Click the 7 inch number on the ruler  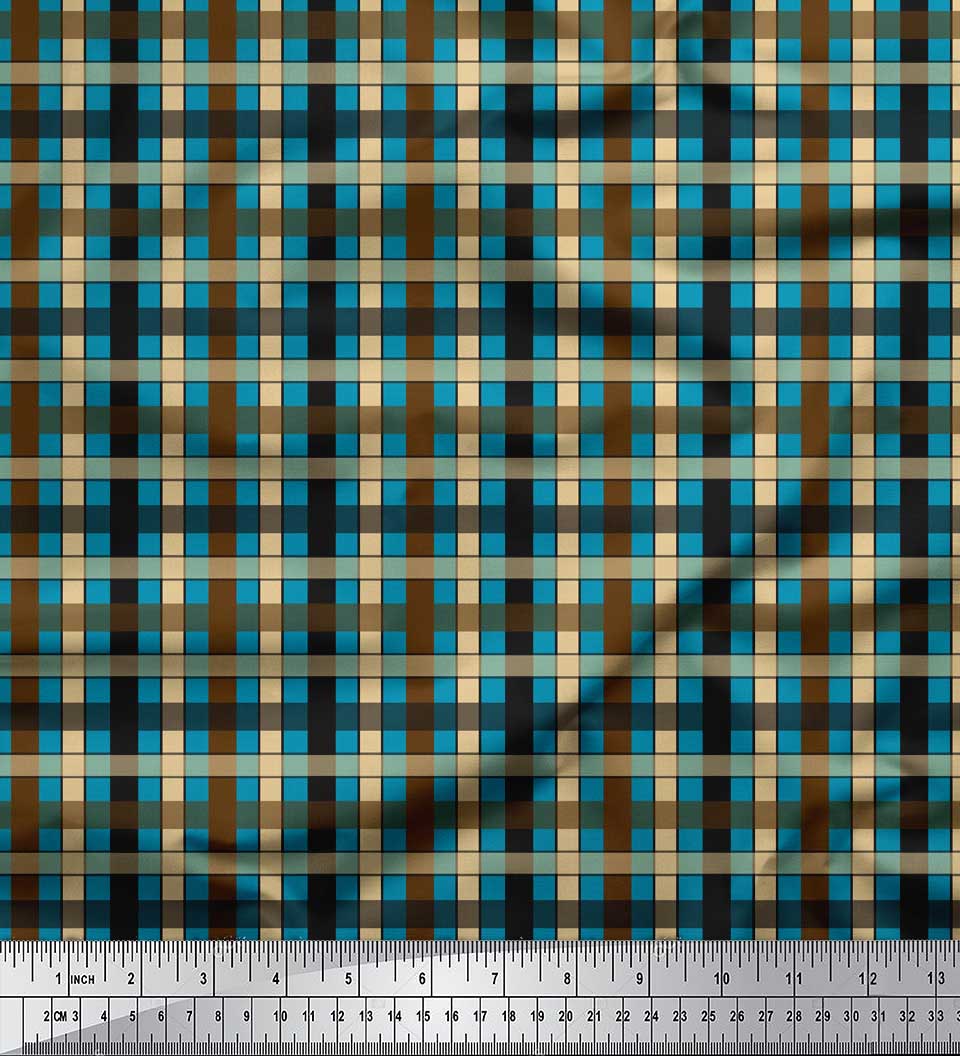point(495,979)
